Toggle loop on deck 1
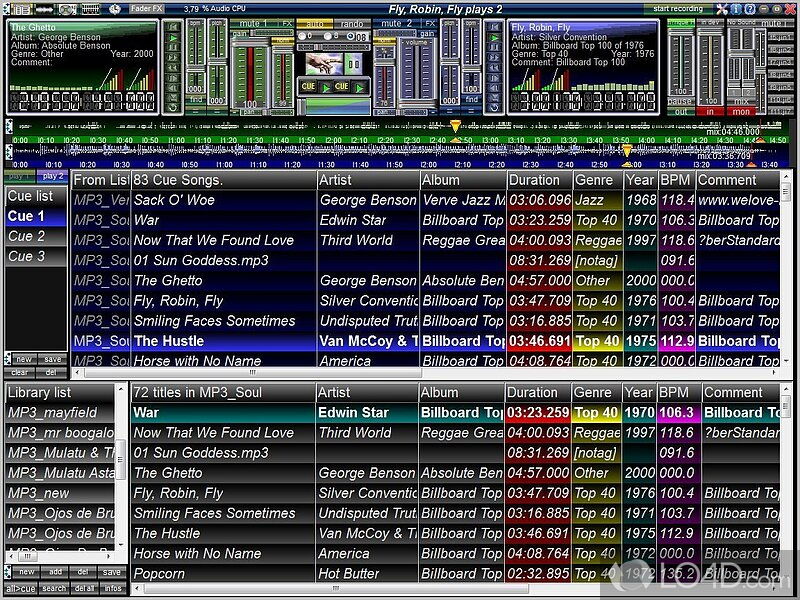Viewport: 800px width, 600px height. [x=173, y=108]
